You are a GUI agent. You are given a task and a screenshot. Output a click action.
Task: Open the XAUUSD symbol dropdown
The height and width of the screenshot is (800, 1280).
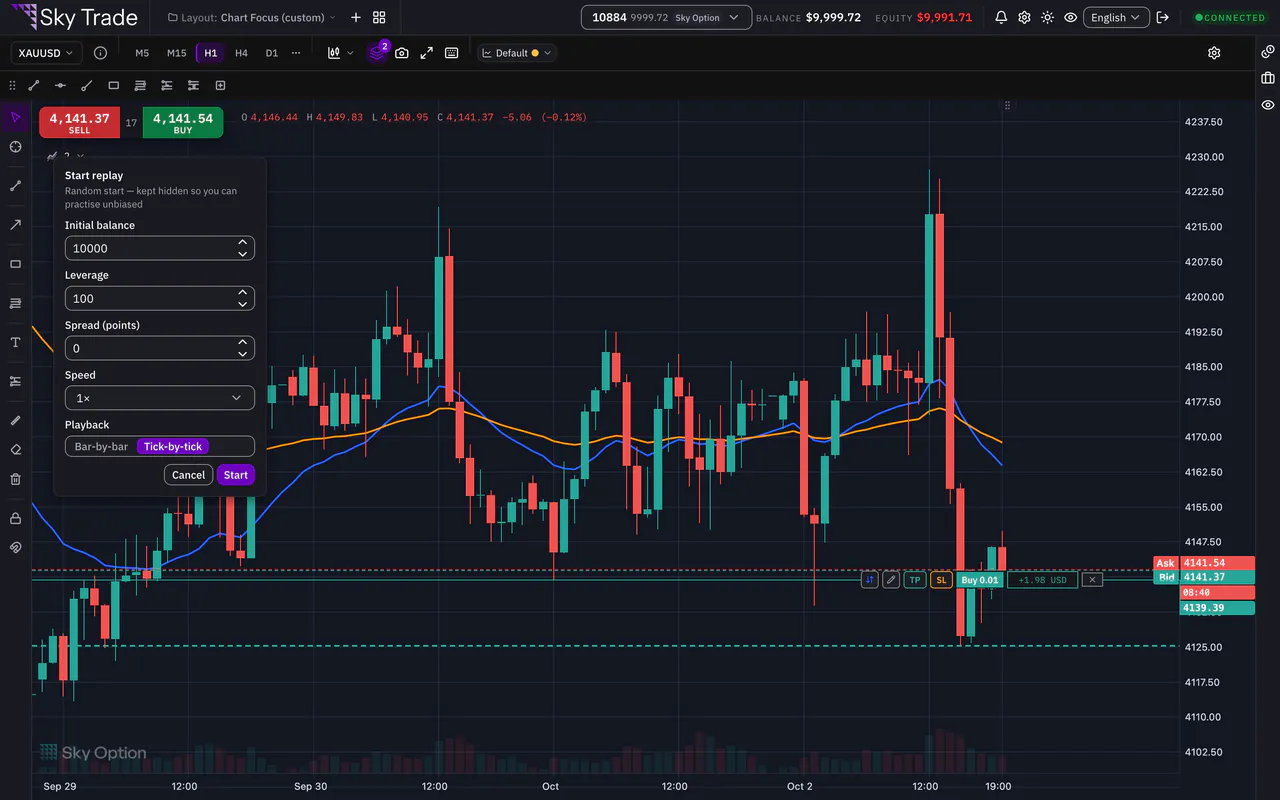46,53
